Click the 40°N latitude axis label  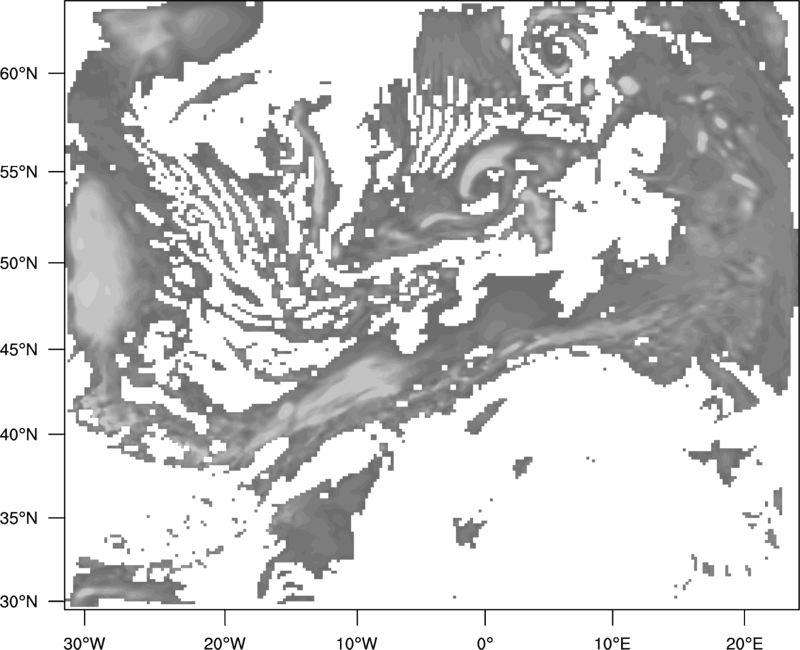pyautogui.click(x=19, y=435)
